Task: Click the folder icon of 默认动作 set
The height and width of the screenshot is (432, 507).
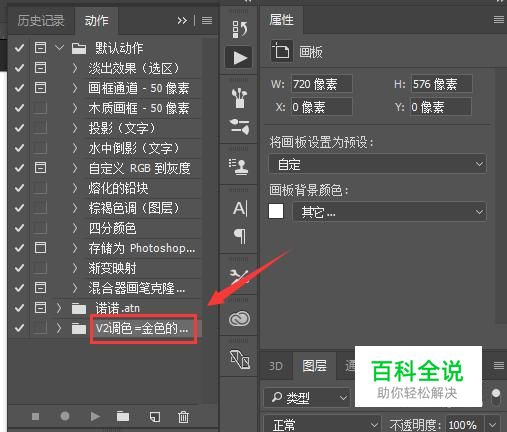Action: (x=79, y=49)
